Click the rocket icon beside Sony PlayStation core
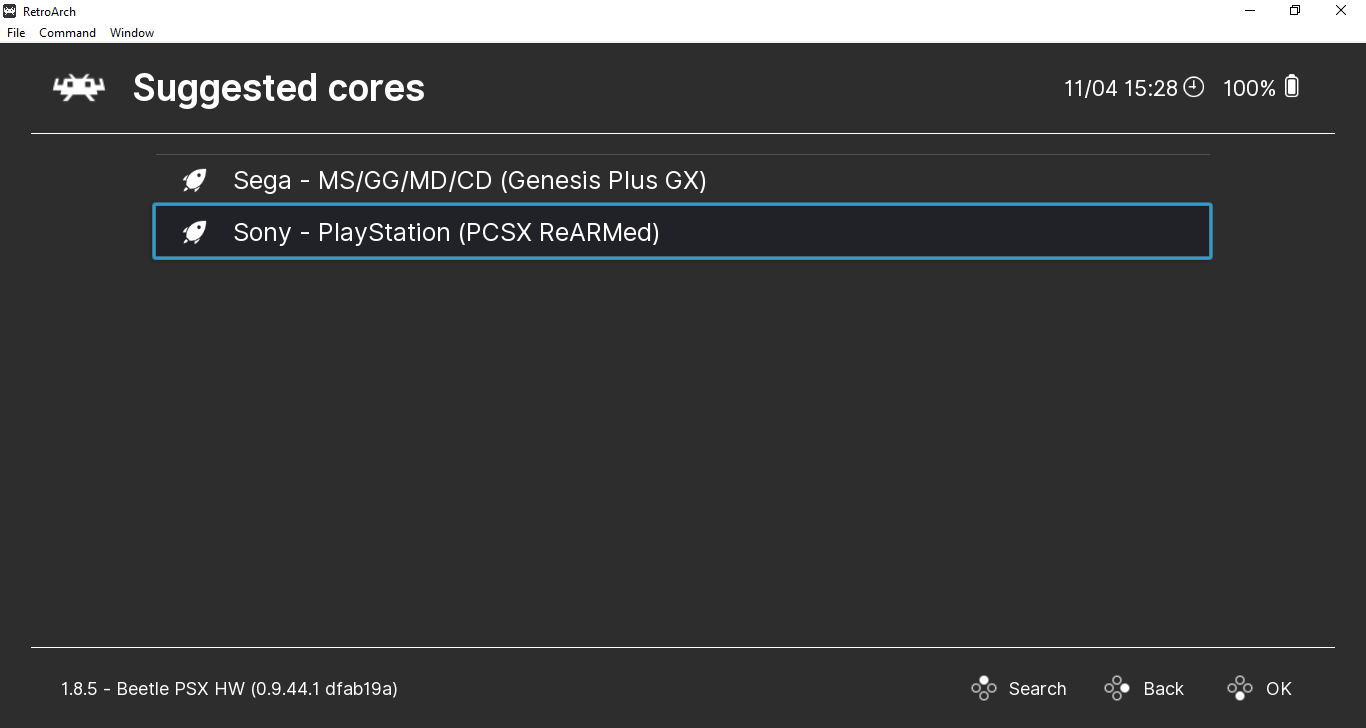This screenshot has width=1366, height=728. point(194,233)
